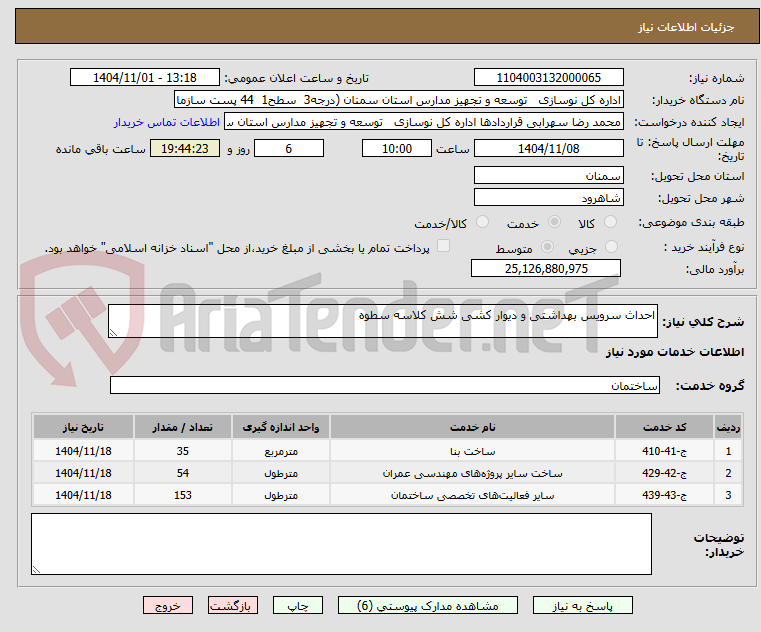Select the جزیی purchase type radio

click(612, 247)
